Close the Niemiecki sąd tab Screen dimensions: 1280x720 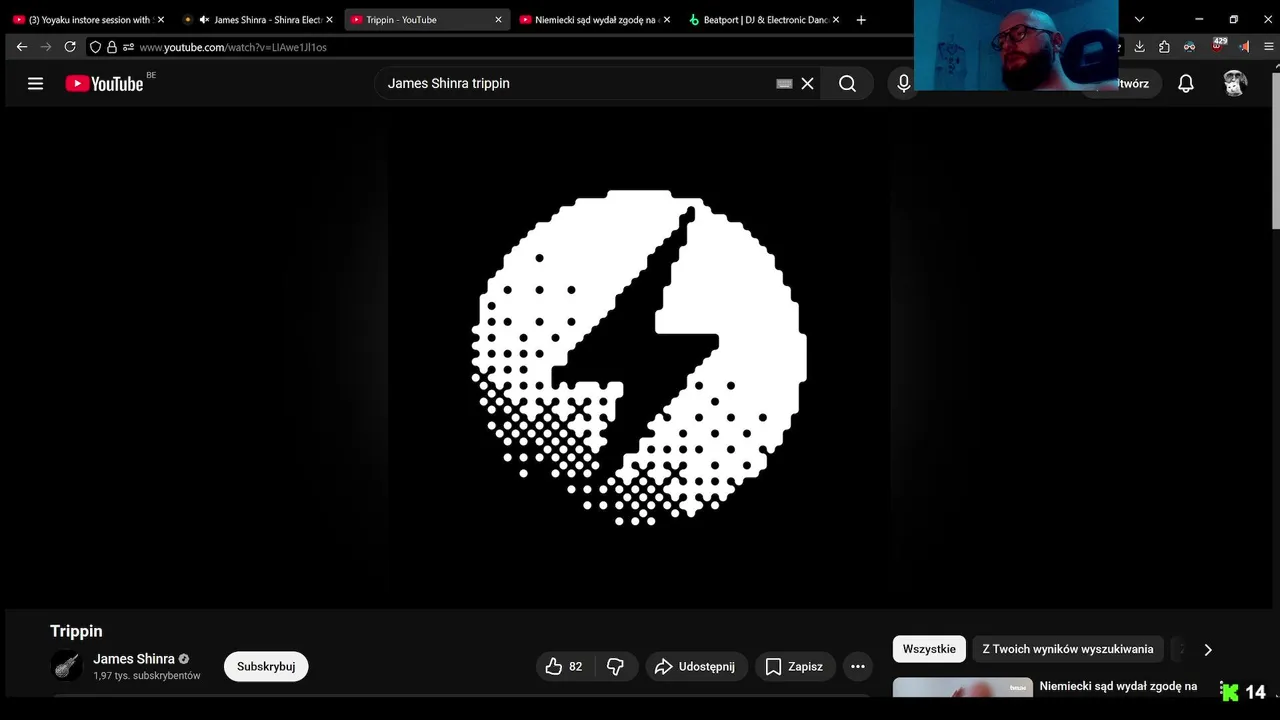pos(667,20)
